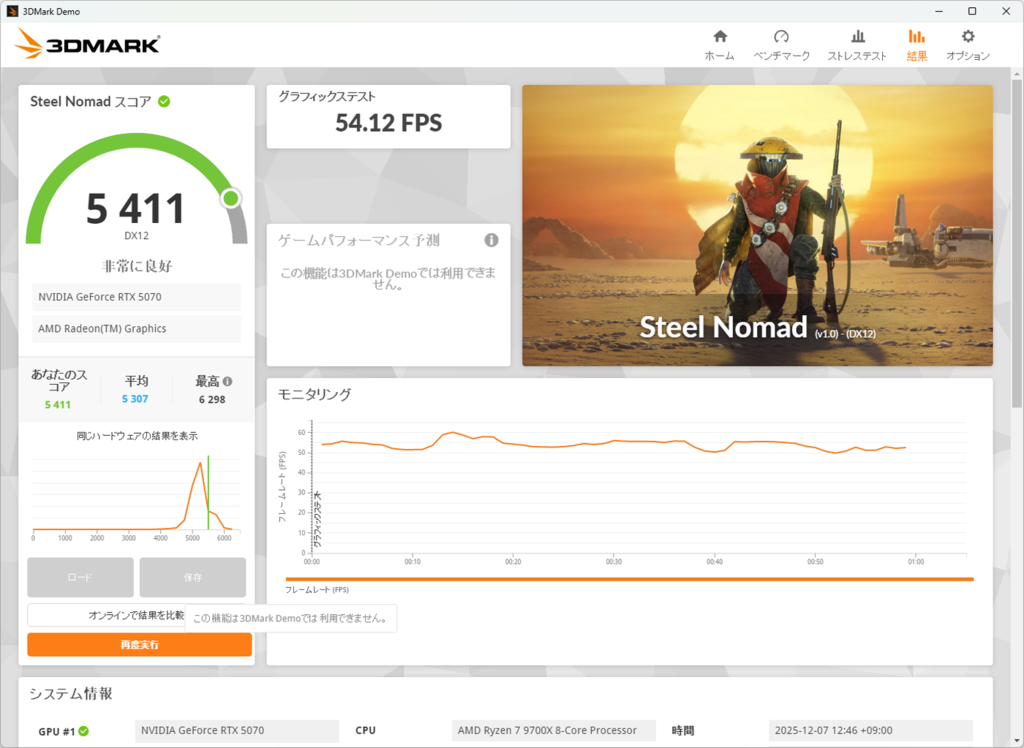Click the 同じハードウェアの結果を表示 label
The height and width of the screenshot is (748, 1024).
pyautogui.click(x=136, y=436)
